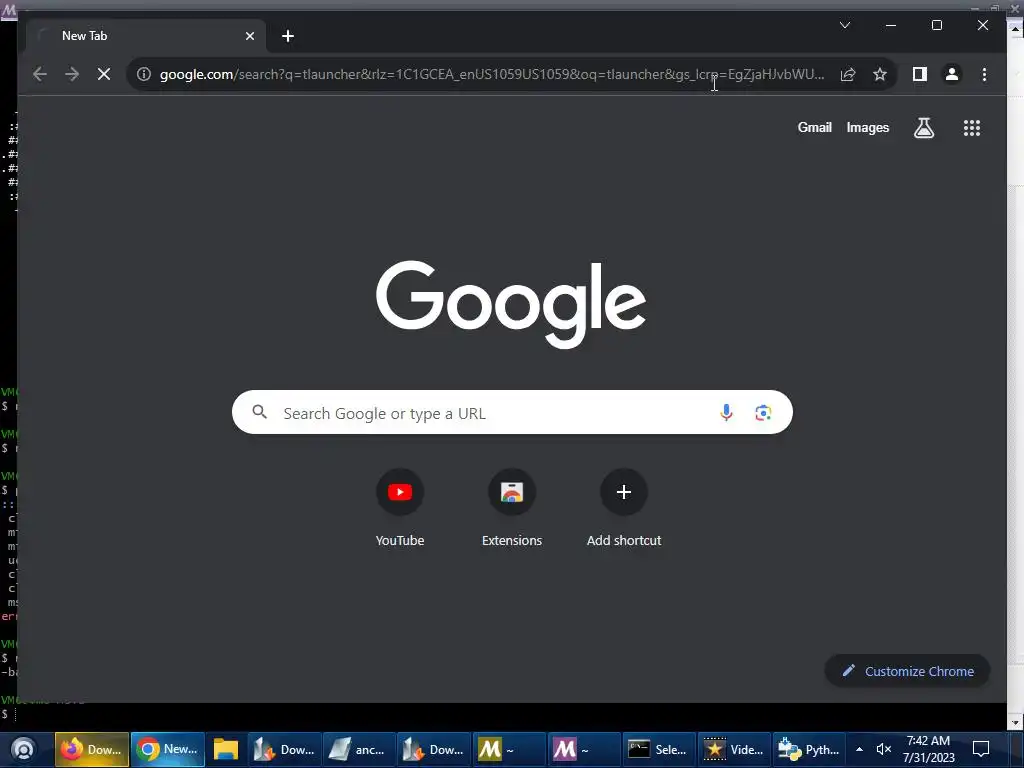This screenshot has width=1024, height=768.
Task: Open the Chrome profile icon
Action: point(952,74)
